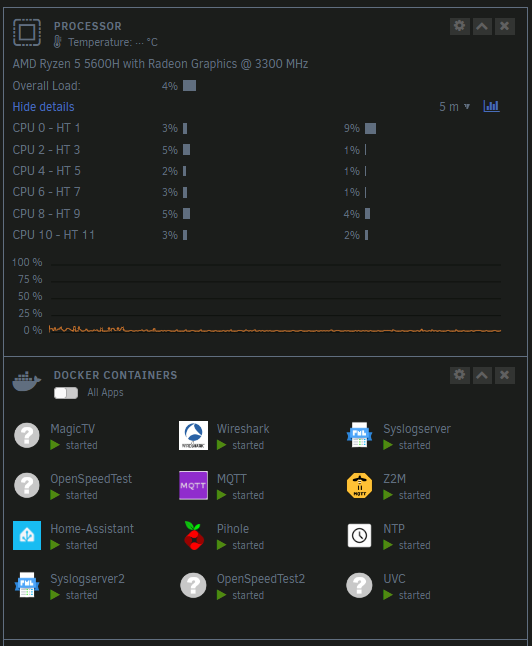
Task: Click the OpenSpeedTest2 question mark icon
Action: tap(193, 585)
